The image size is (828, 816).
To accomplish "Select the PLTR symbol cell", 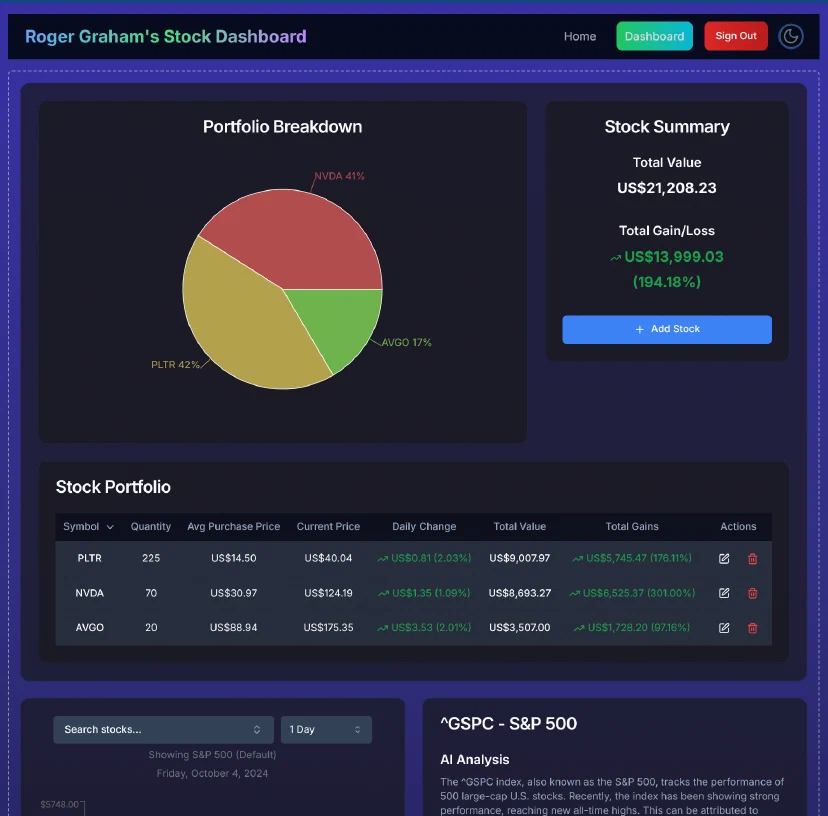I will tap(89, 558).
